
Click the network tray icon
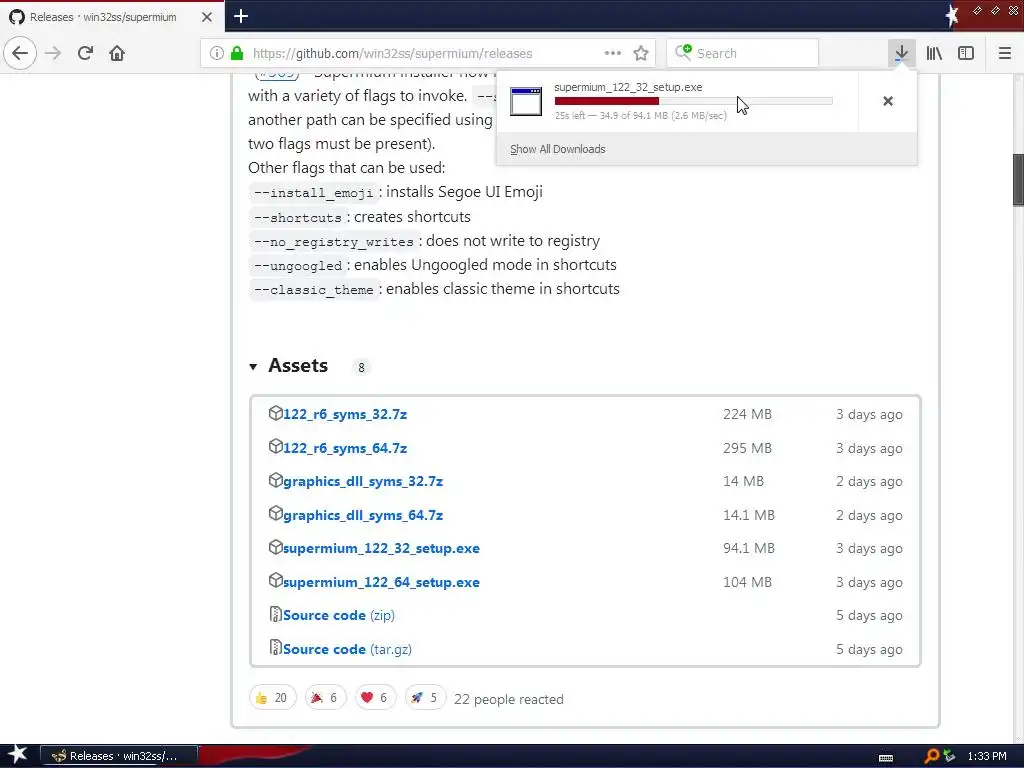click(x=949, y=756)
